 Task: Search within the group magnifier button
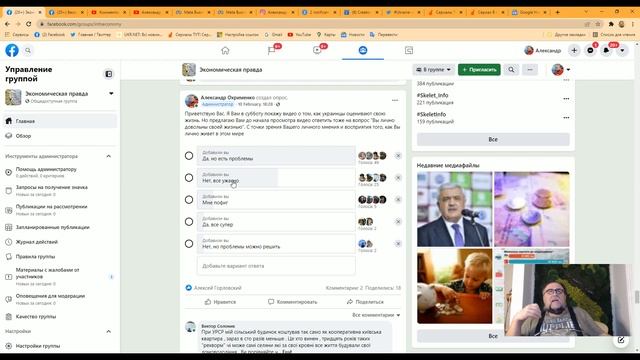[511, 70]
